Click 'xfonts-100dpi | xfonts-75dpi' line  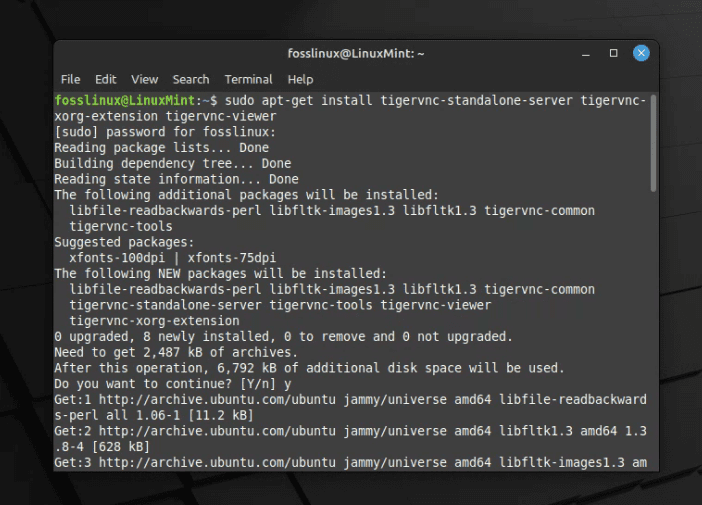pos(173,258)
